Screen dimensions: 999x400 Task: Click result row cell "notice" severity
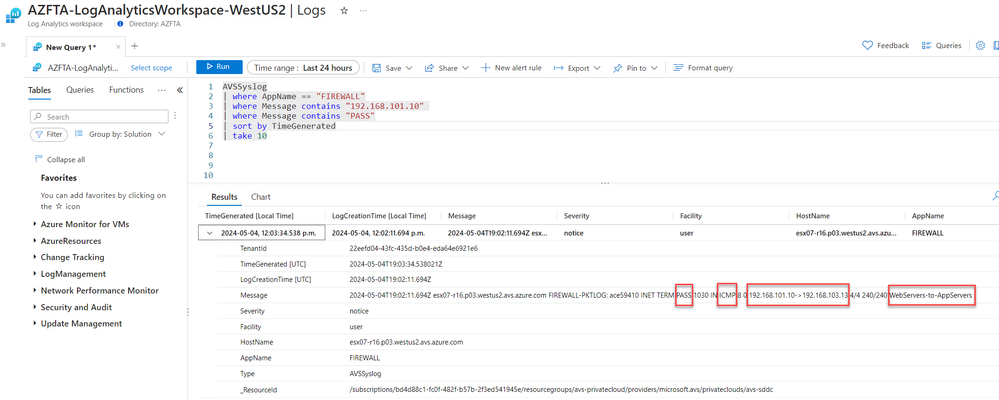point(575,233)
